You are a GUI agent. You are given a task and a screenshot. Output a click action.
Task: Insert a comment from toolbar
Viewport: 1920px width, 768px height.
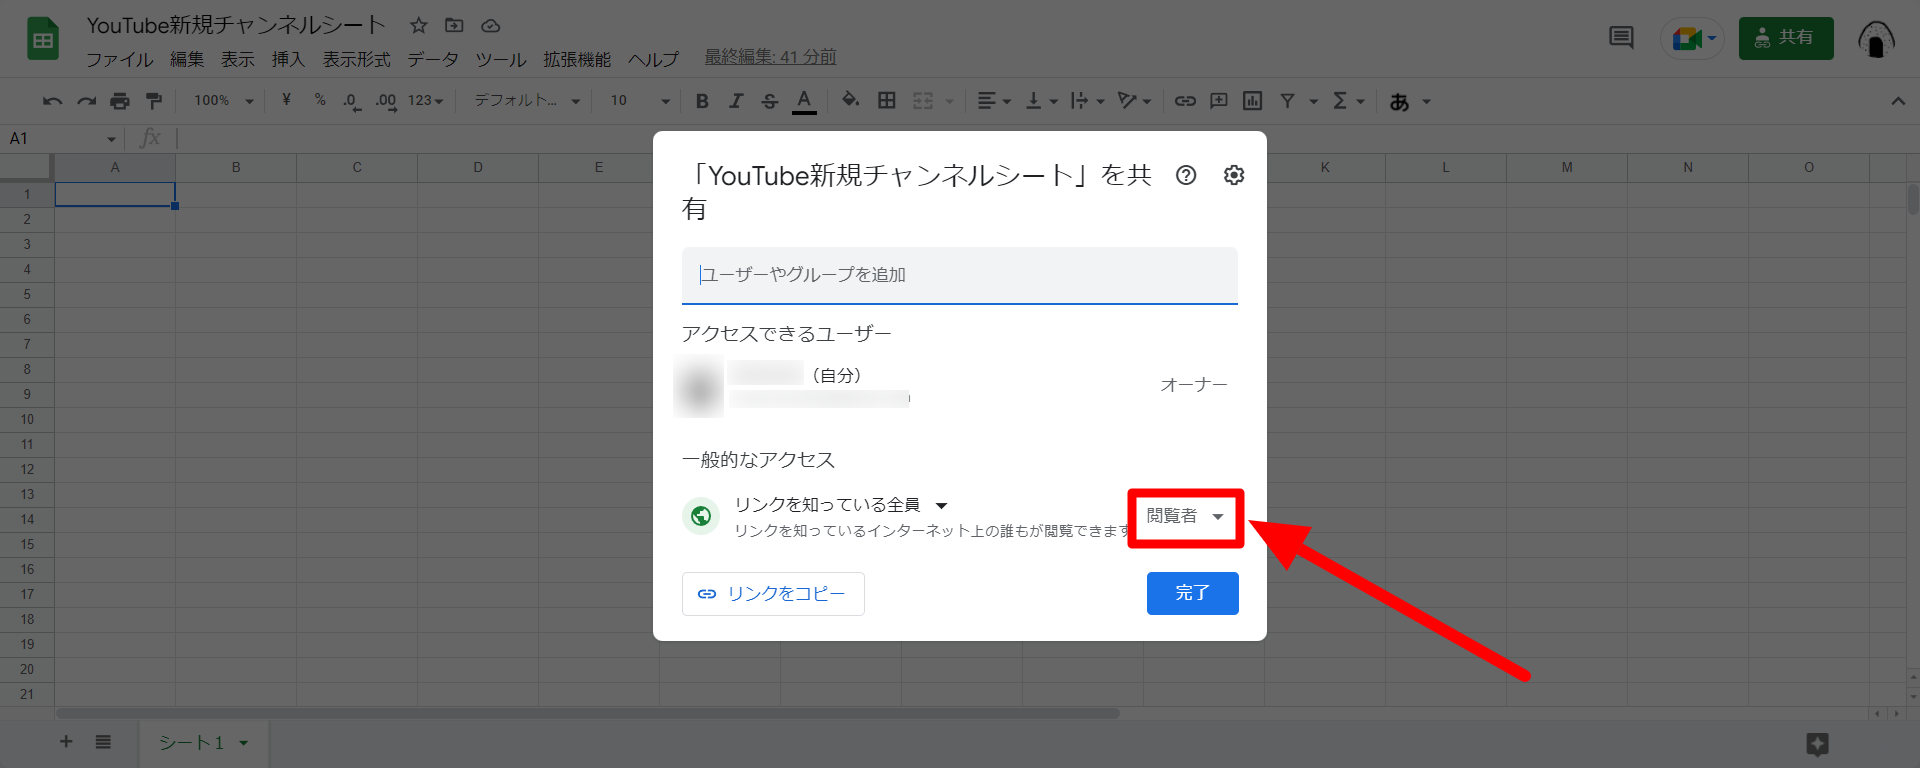(x=1219, y=101)
